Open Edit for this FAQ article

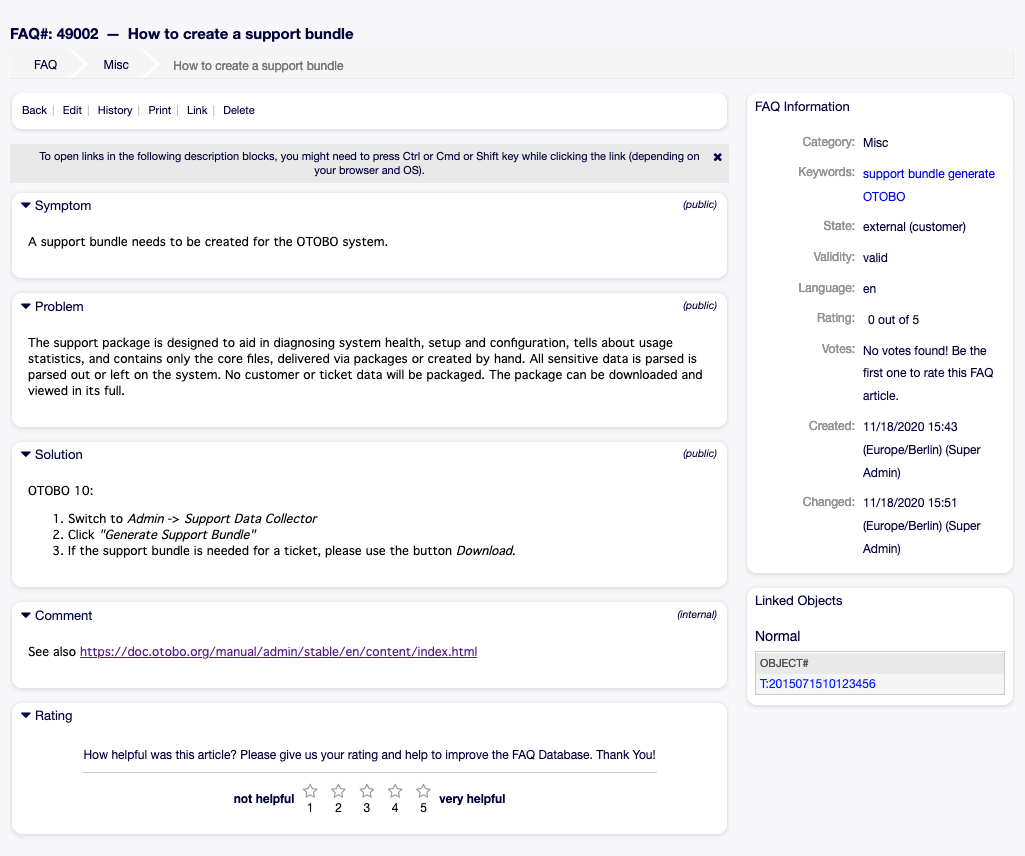coord(72,111)
